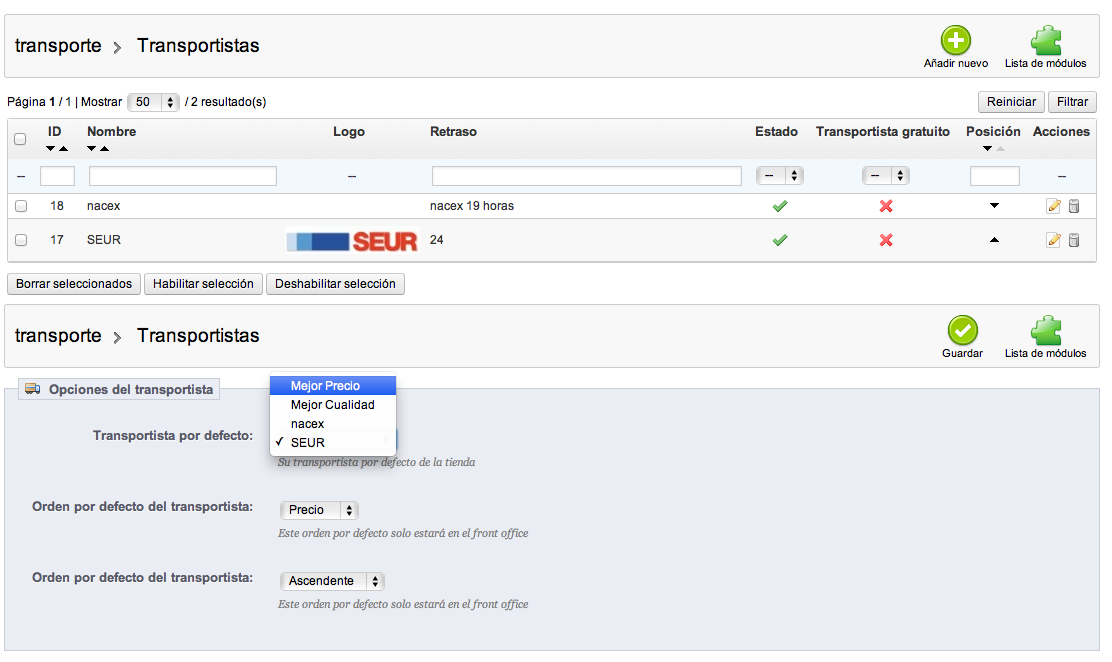Toggle the nacex green status checkmark
Image resolution: width=1112 pixels, height=662 pixels.
780,207
